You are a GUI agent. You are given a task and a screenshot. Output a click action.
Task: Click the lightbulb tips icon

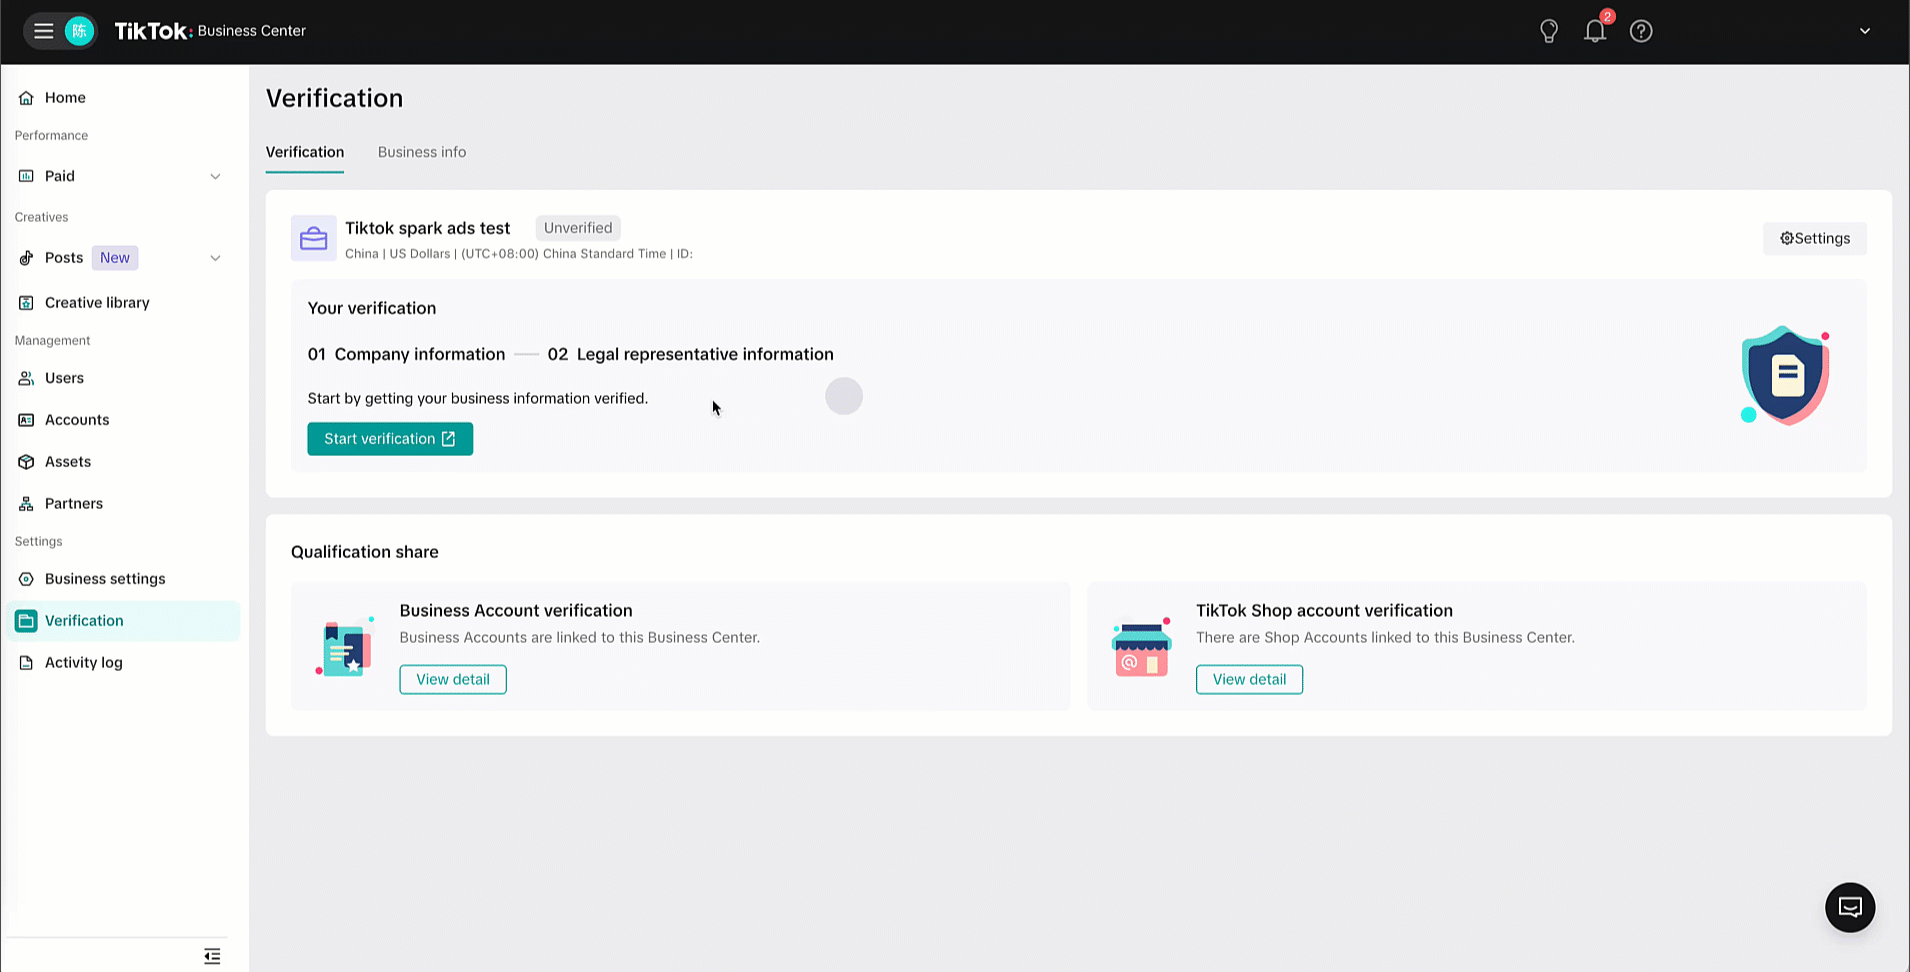pyautogui.click(x=1548, y=31)
